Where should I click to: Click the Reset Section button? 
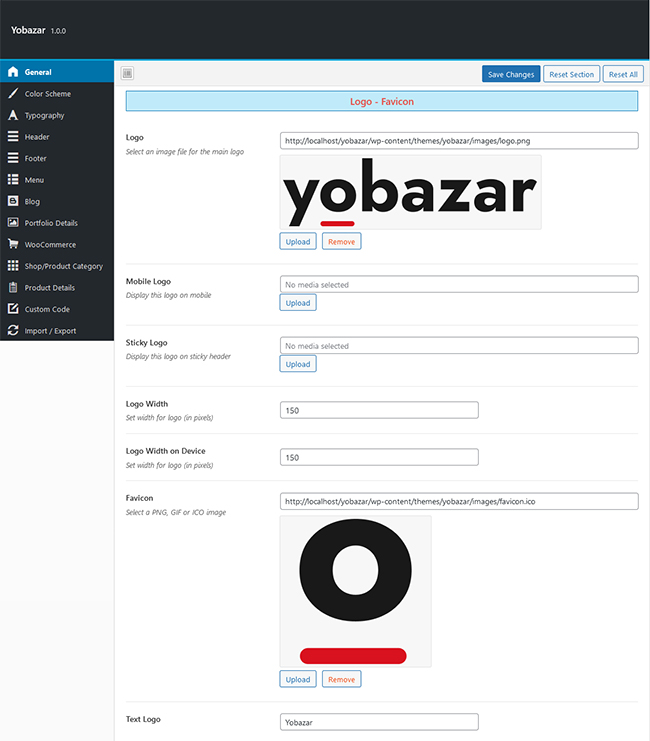coord(572,74)
